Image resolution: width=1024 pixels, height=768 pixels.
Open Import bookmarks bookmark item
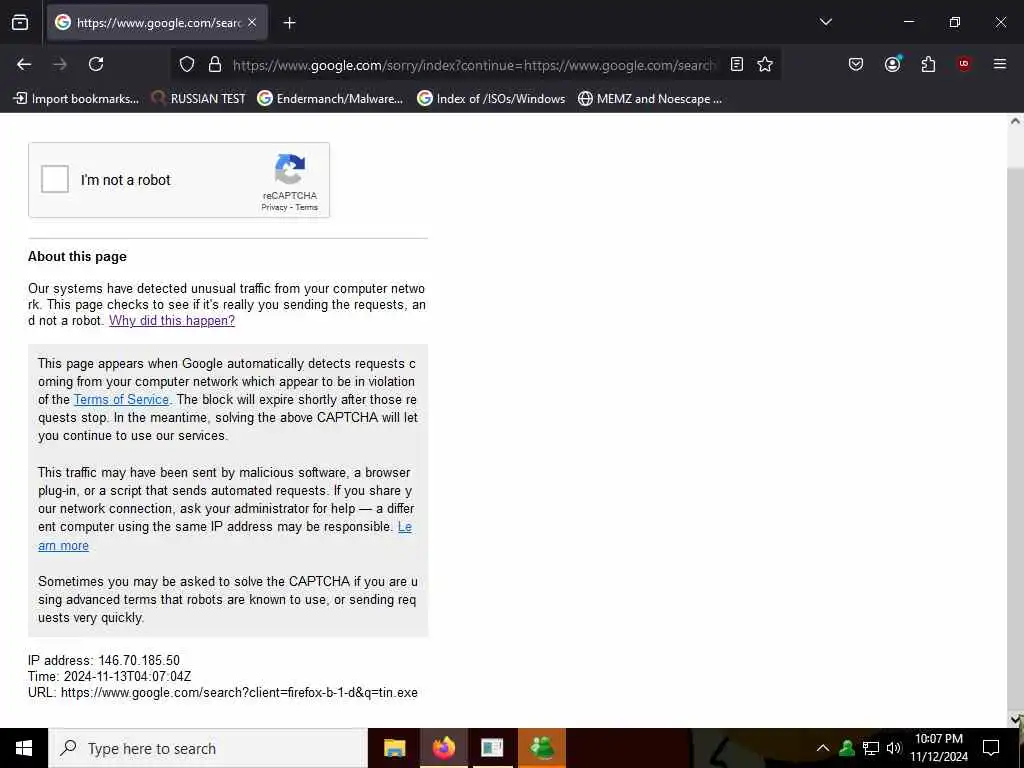coord(76,99)
